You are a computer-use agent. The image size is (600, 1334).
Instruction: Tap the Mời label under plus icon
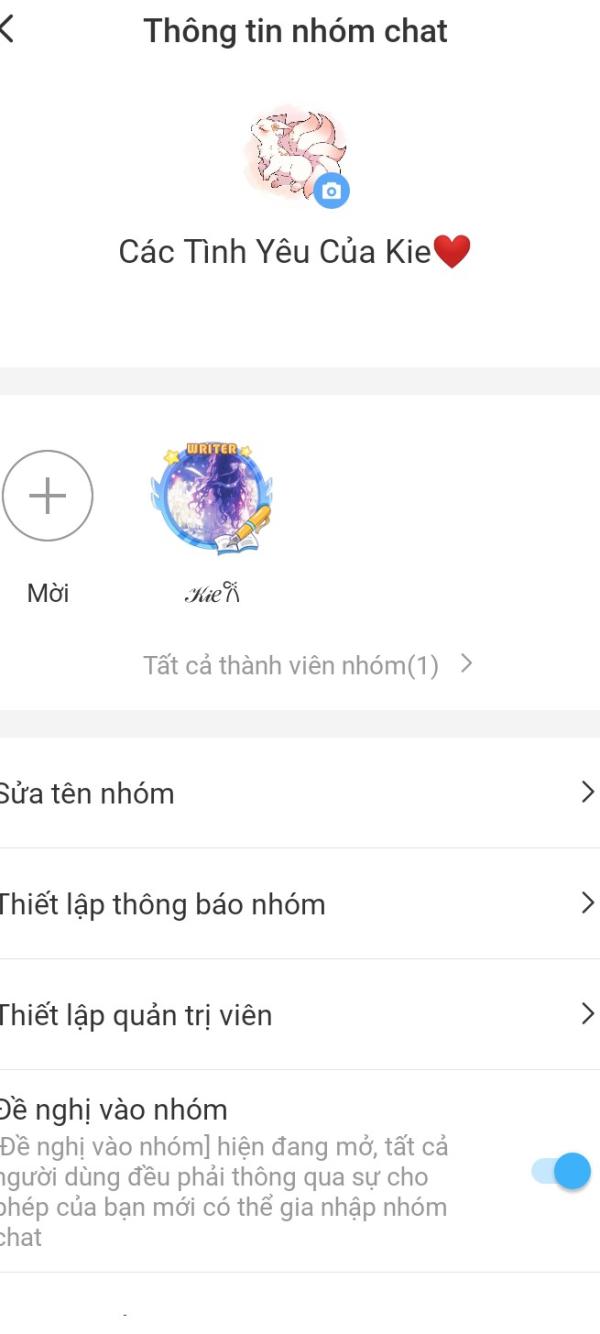48,593
